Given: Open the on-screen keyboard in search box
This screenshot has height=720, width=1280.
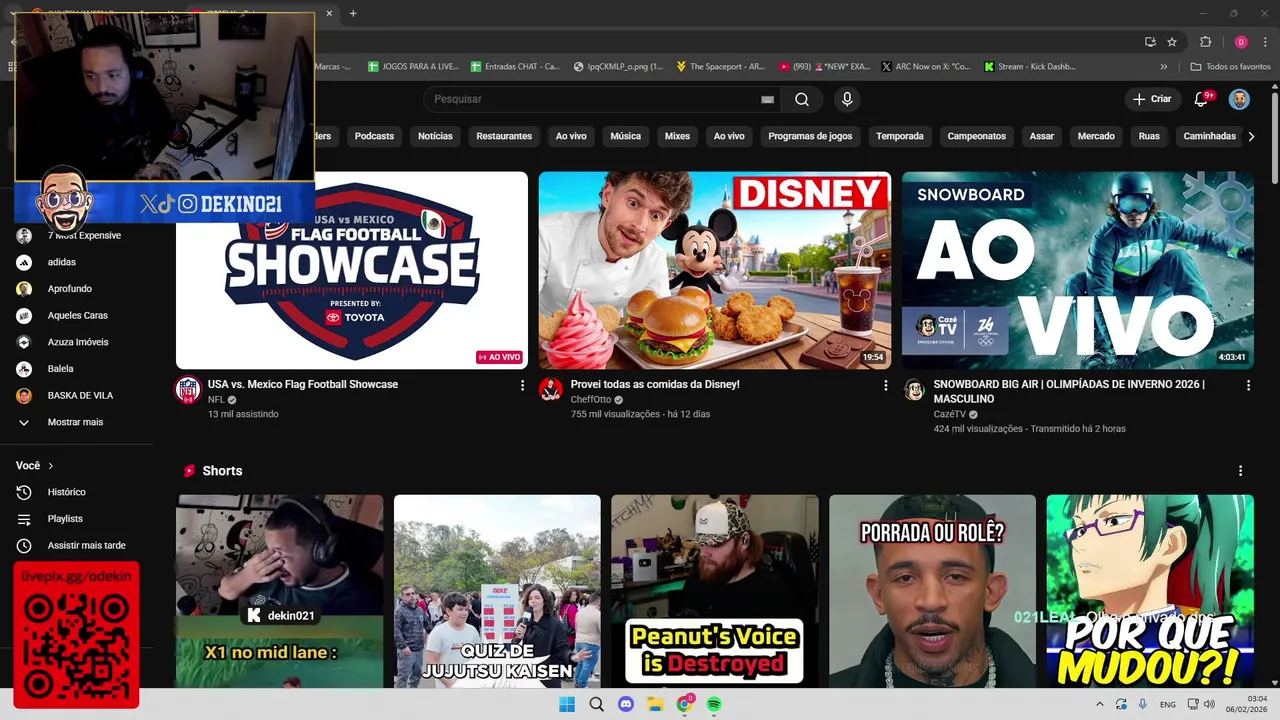Looking at the screenshot, I should coord(767,99).
